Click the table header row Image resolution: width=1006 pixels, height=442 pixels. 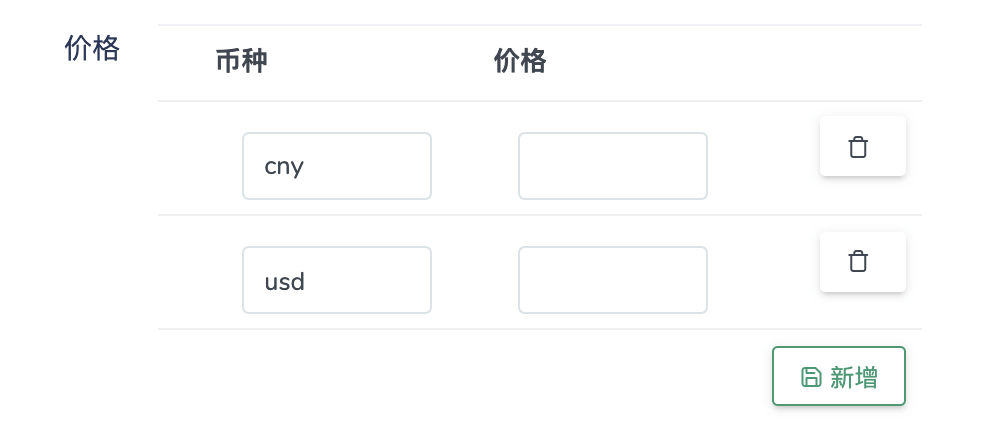tap(700, 62)
